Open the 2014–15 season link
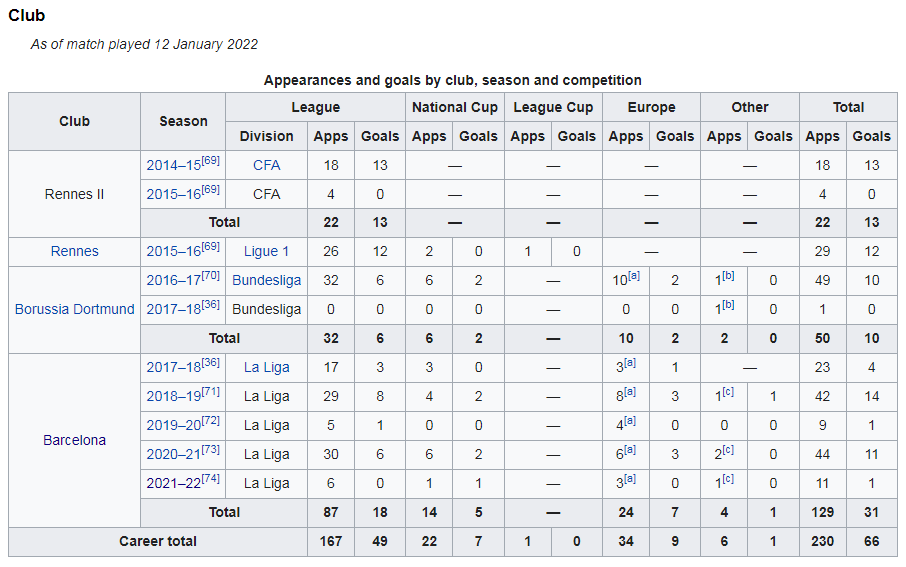 tap(173, 165)
